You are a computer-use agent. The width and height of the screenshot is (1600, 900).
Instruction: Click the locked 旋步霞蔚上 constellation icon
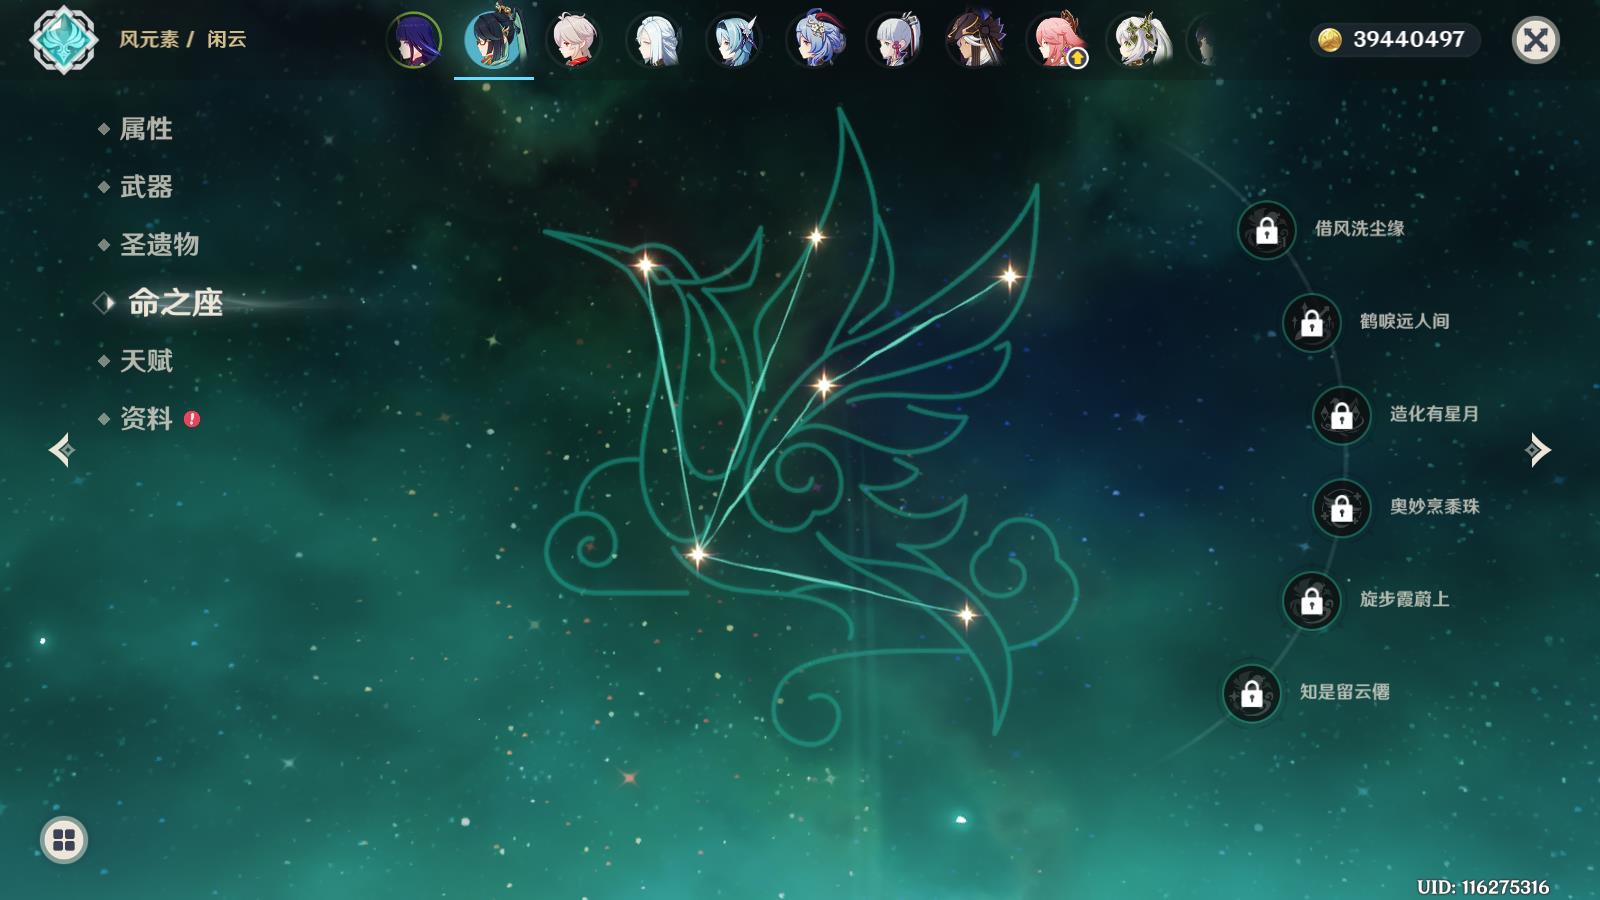pos(1312,601)
